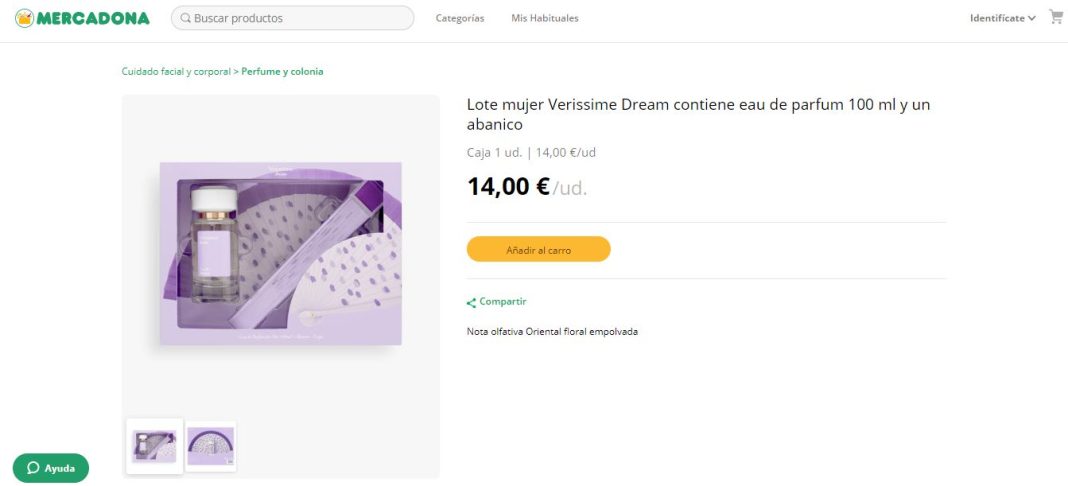The height and width of the screenshot is (486, 1068).
Task: Click the Mercadona logo
Action: 82,18
